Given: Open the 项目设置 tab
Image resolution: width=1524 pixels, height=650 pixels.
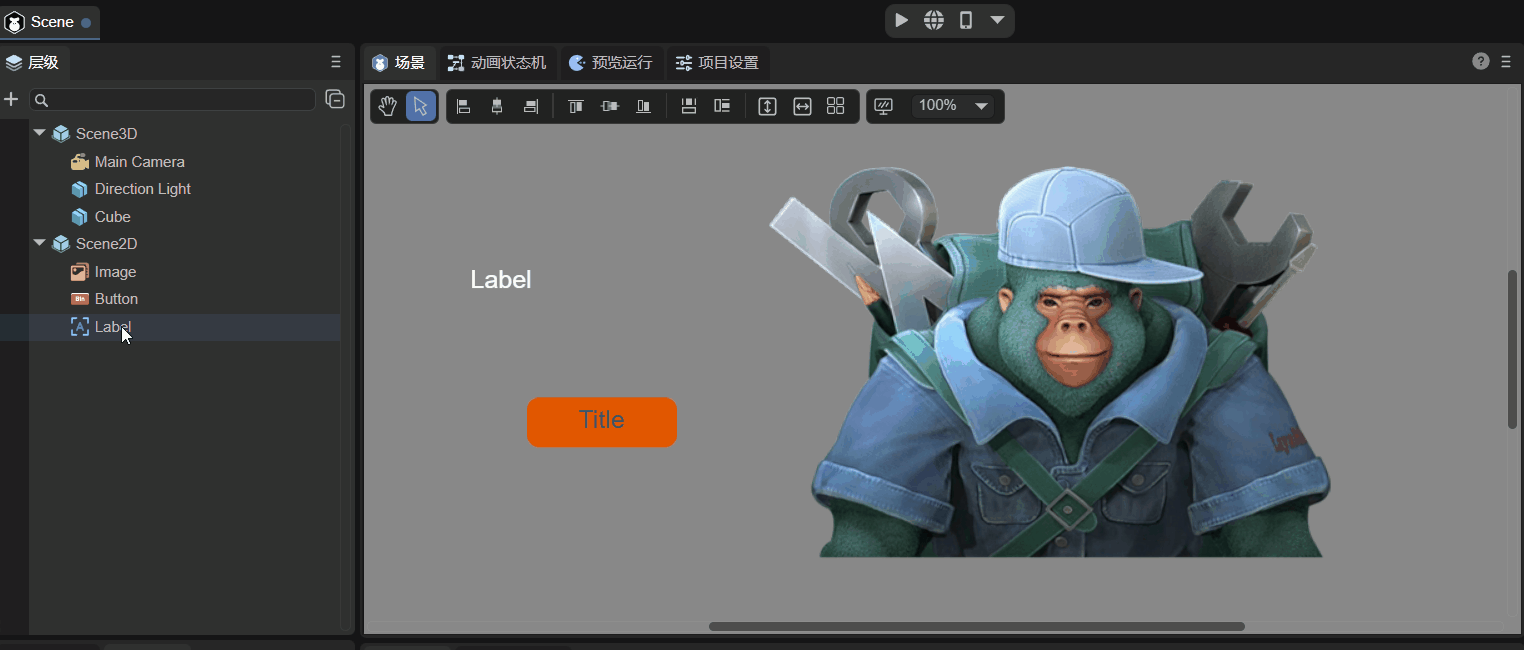Looking at the screenshot, I should coord(717,63).
